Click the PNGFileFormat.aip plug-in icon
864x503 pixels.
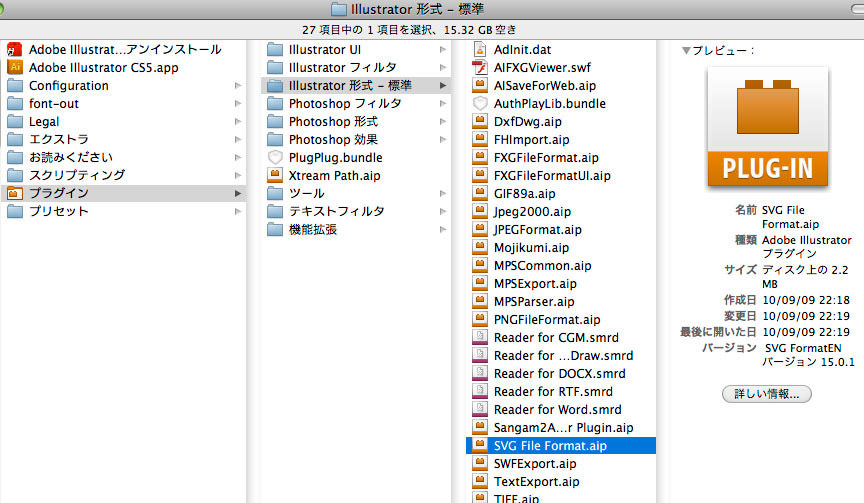coord(480,320)
